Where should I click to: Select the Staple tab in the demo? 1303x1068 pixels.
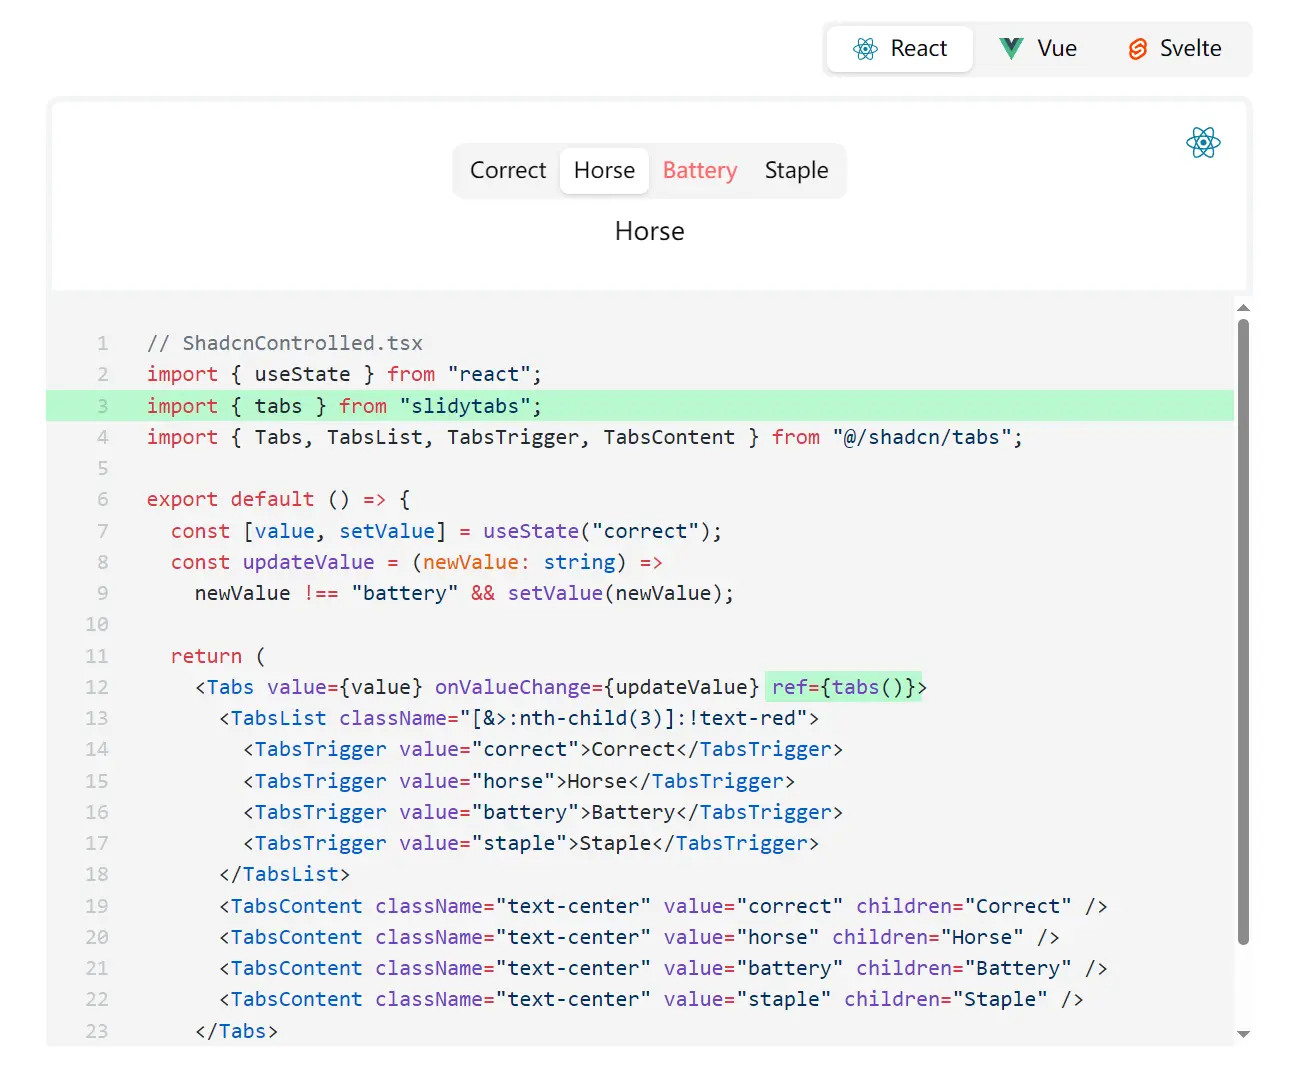[796, 170]
